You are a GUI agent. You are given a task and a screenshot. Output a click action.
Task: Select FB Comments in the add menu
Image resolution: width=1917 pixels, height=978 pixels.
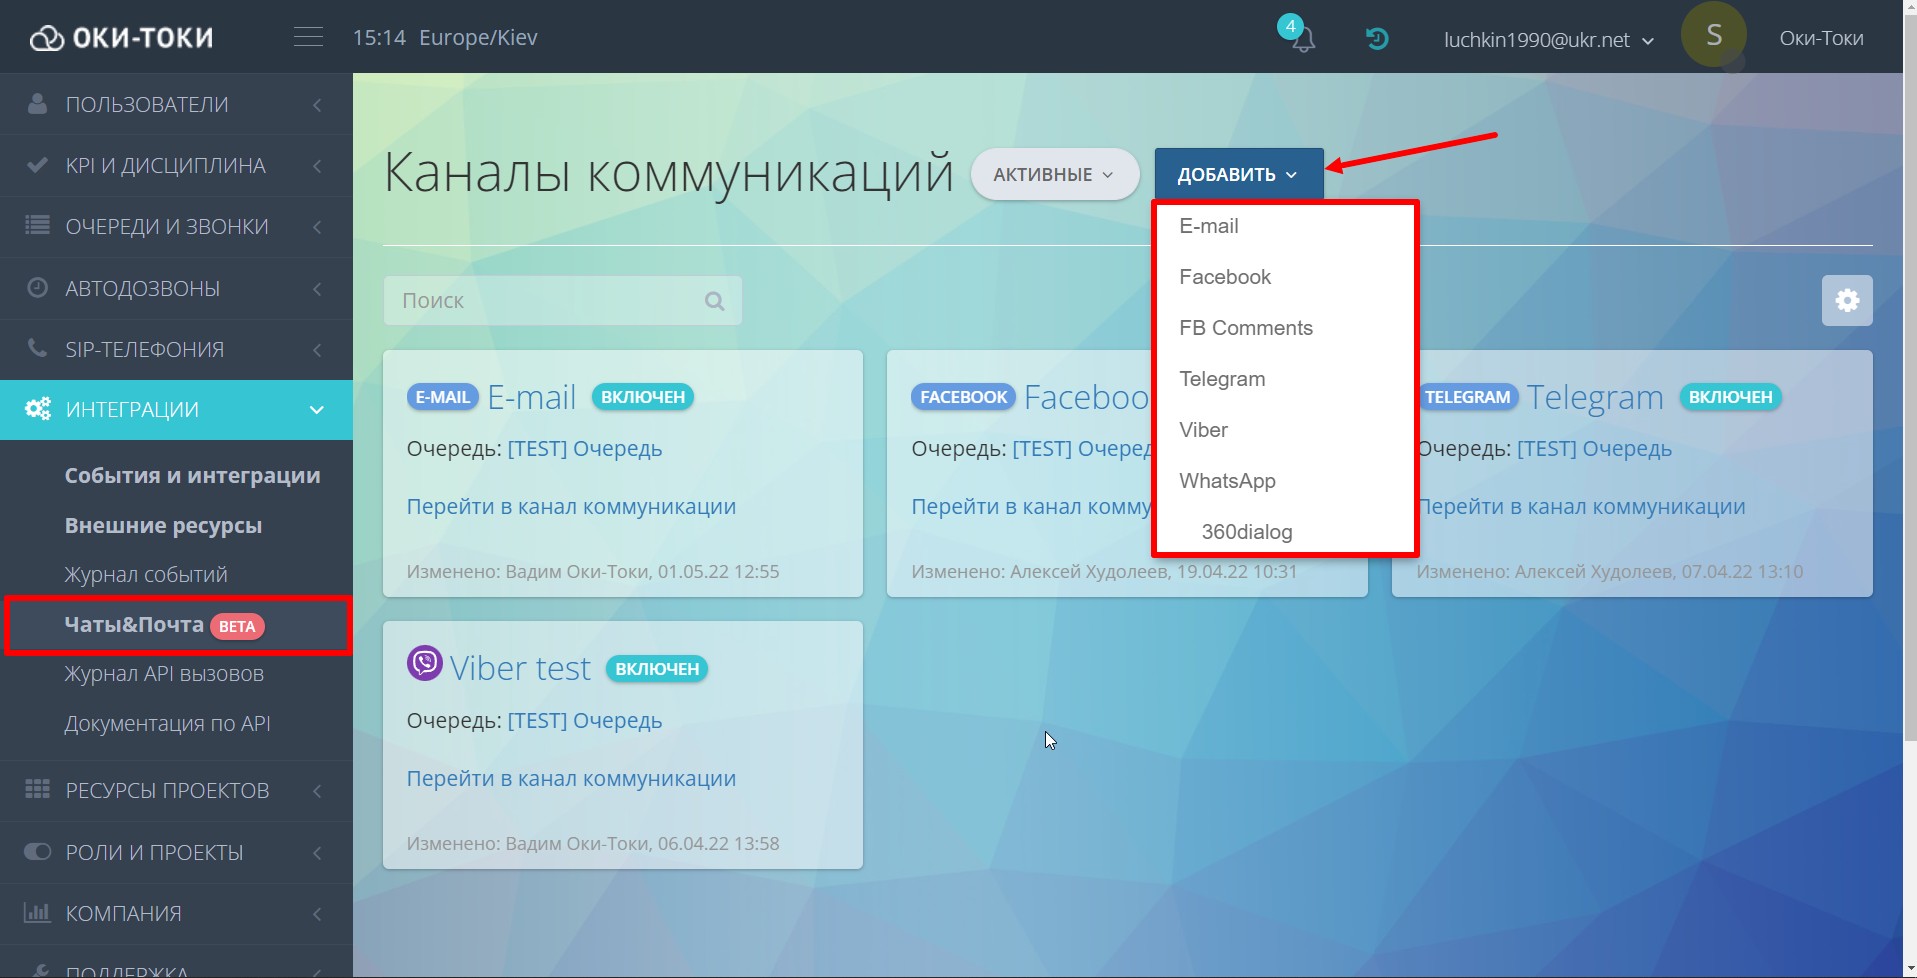(1285, 328)
